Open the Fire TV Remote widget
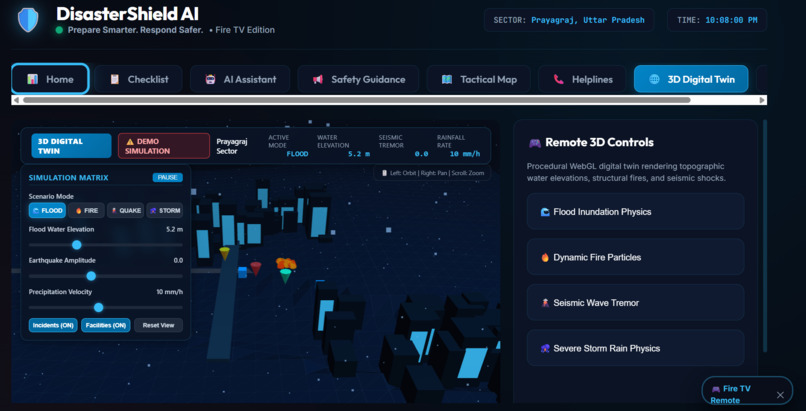The height and width of the screenshot is (411, 806). pyautogui.click(x=738, y=394)
